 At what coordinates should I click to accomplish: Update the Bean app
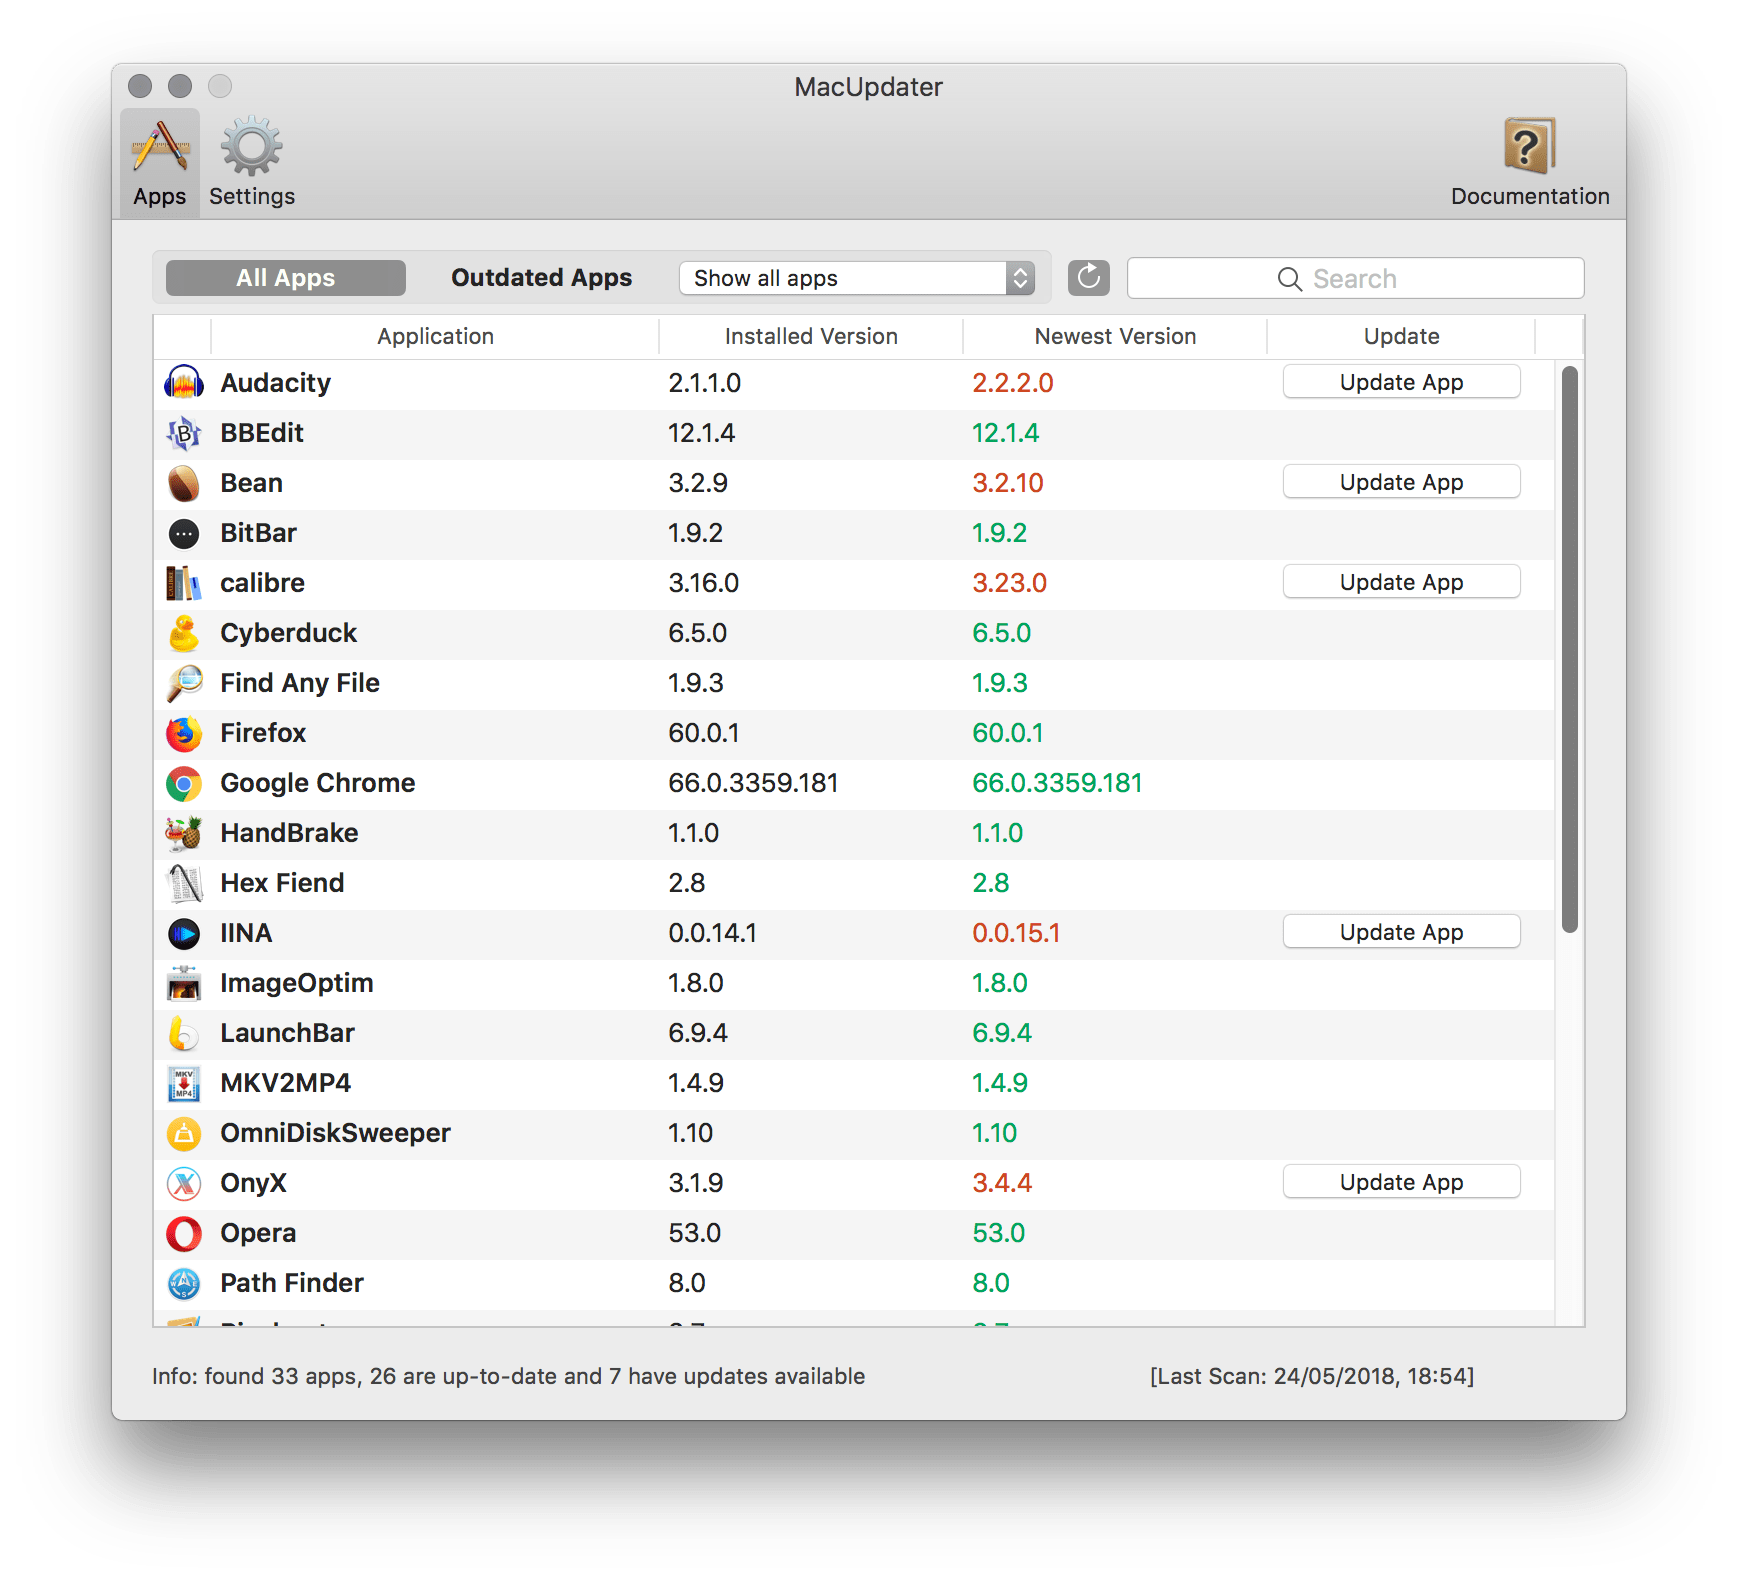point(1401,482)
